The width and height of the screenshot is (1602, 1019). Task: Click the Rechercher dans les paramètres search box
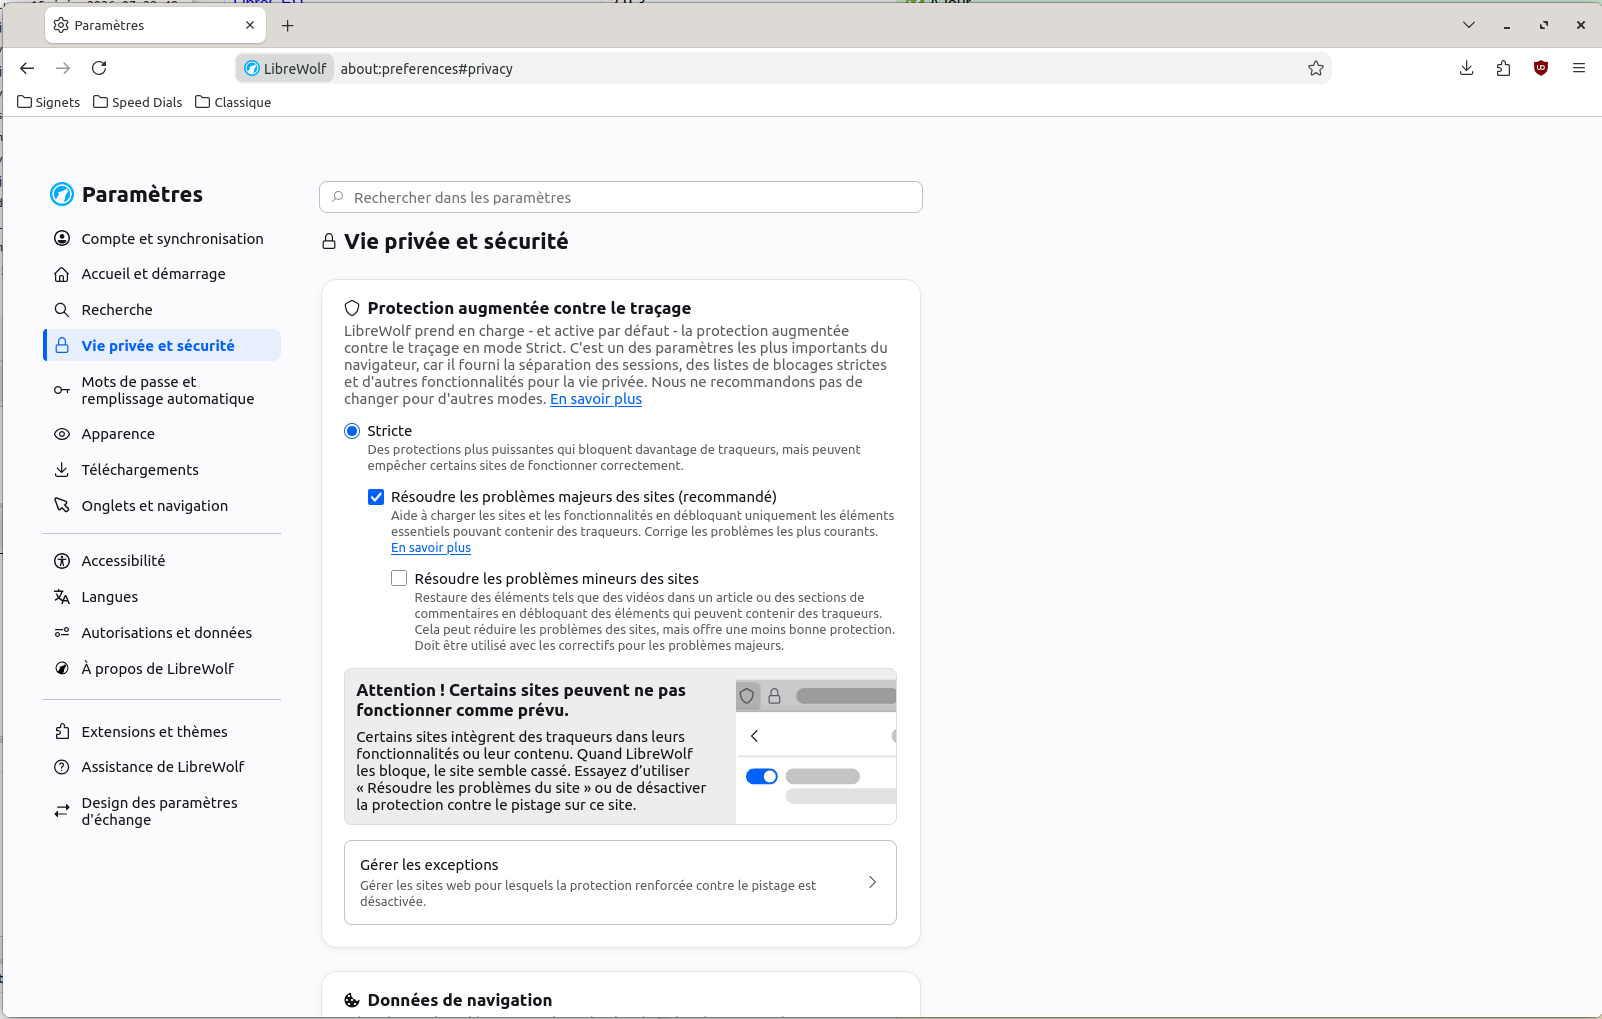621,197
